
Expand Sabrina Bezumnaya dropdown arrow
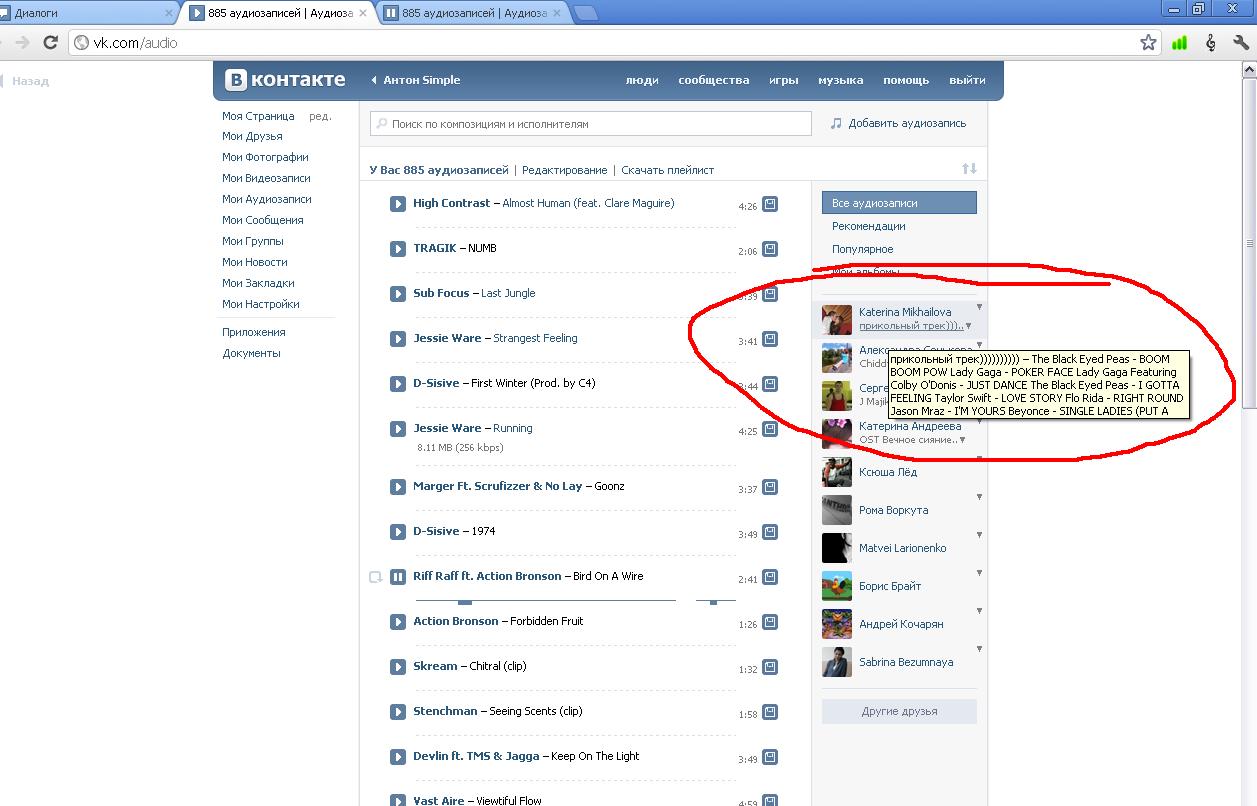(x=979, y=649)
